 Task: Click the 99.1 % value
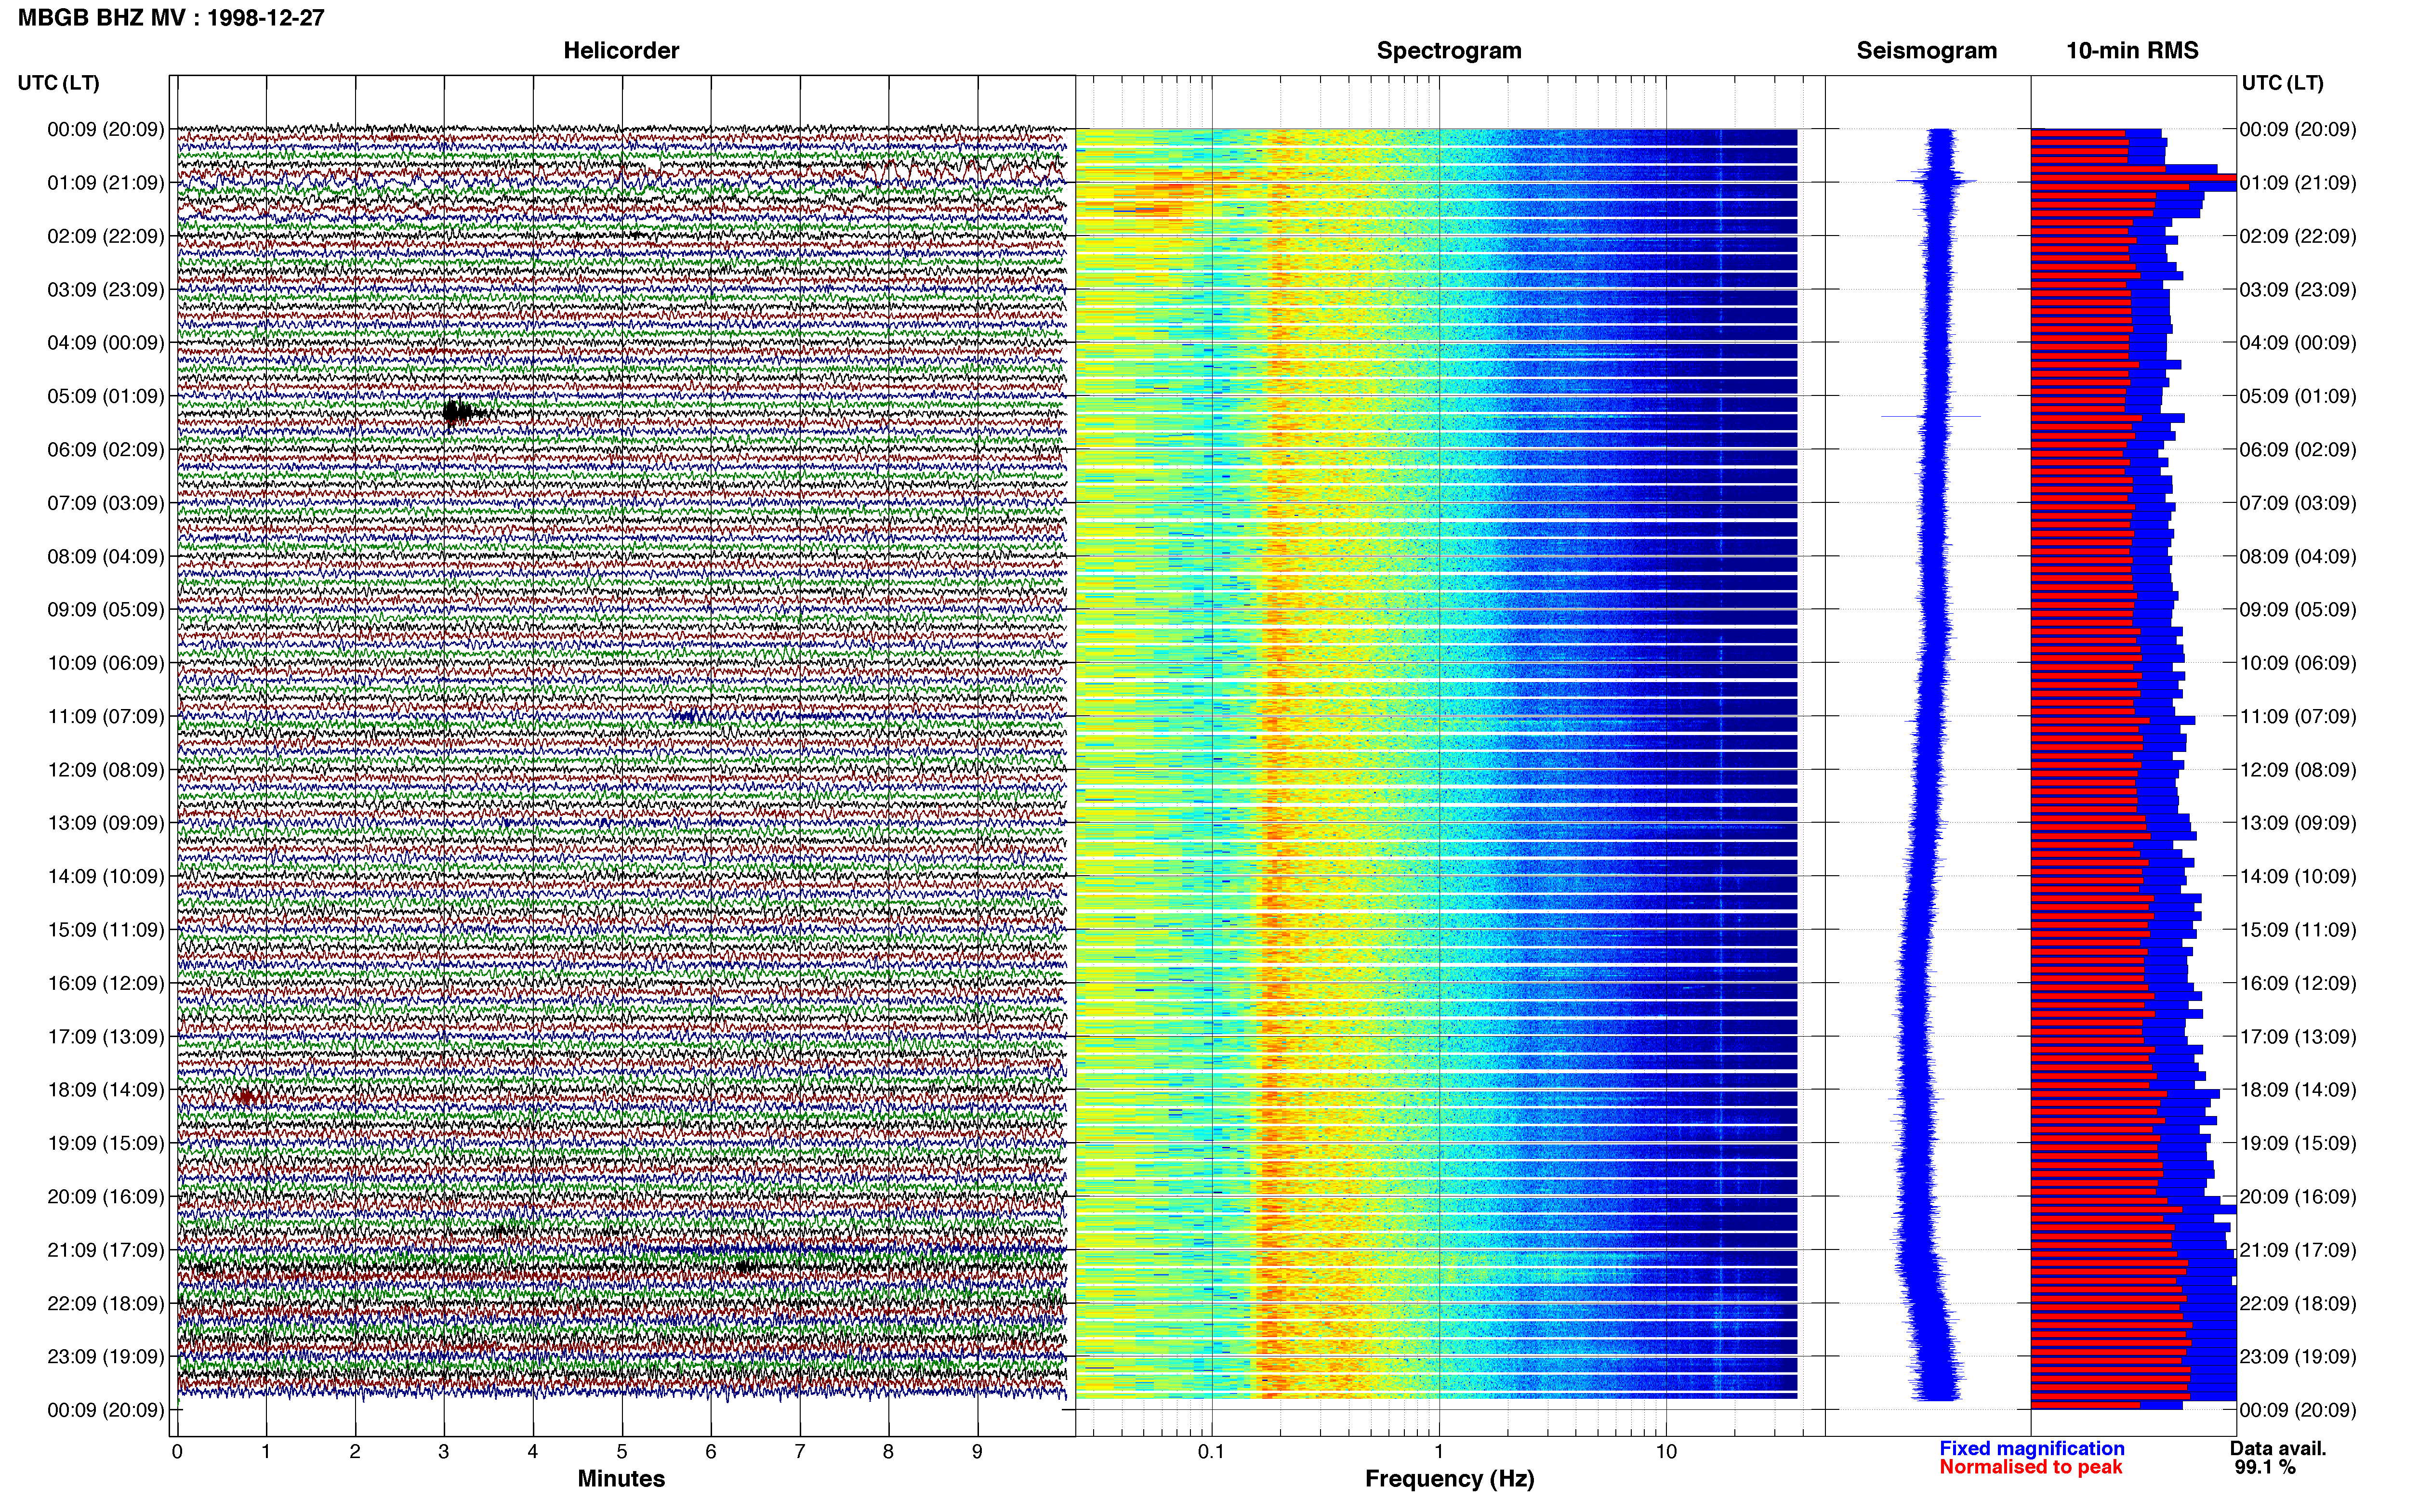pos(2265,1467)
